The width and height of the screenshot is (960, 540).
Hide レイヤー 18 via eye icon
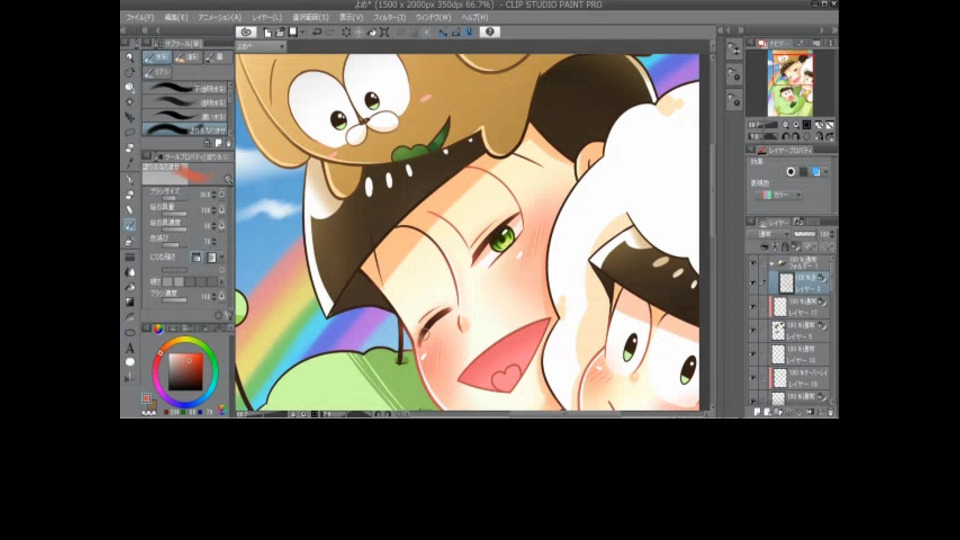[x=753, y=354]
